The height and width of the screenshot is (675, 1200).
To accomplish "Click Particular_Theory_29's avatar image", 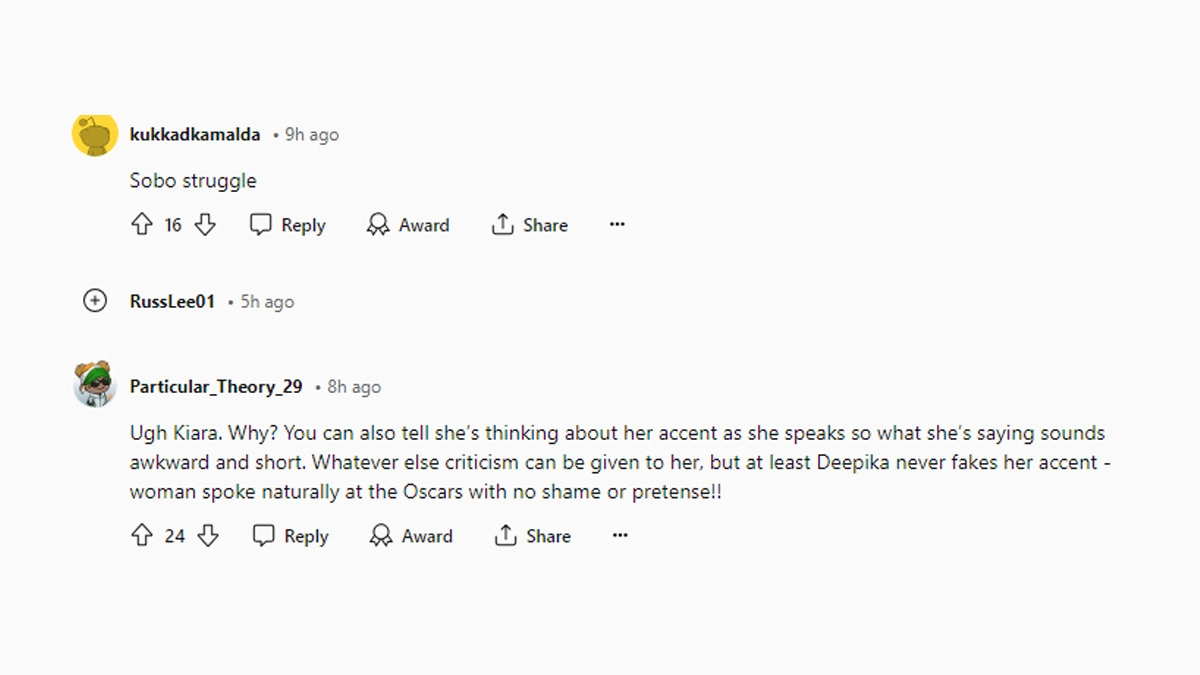I will 95,385.
